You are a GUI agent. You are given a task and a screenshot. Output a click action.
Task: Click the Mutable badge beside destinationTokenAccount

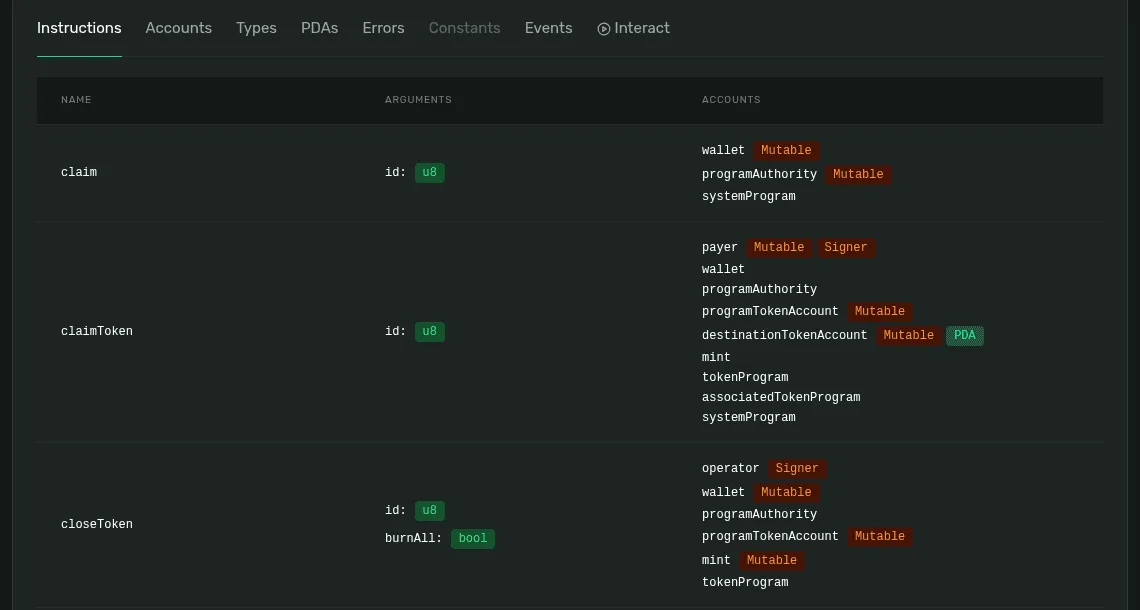point(909,335)
